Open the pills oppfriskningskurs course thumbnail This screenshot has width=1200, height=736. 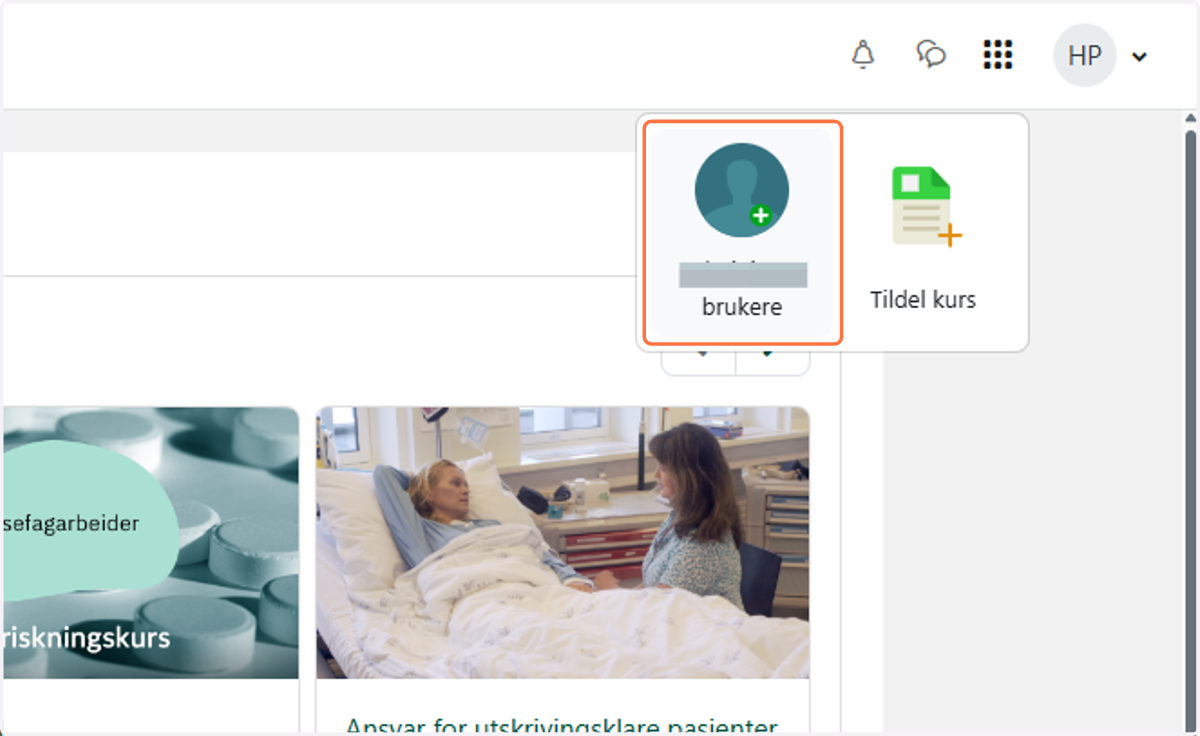coord(151,543)
